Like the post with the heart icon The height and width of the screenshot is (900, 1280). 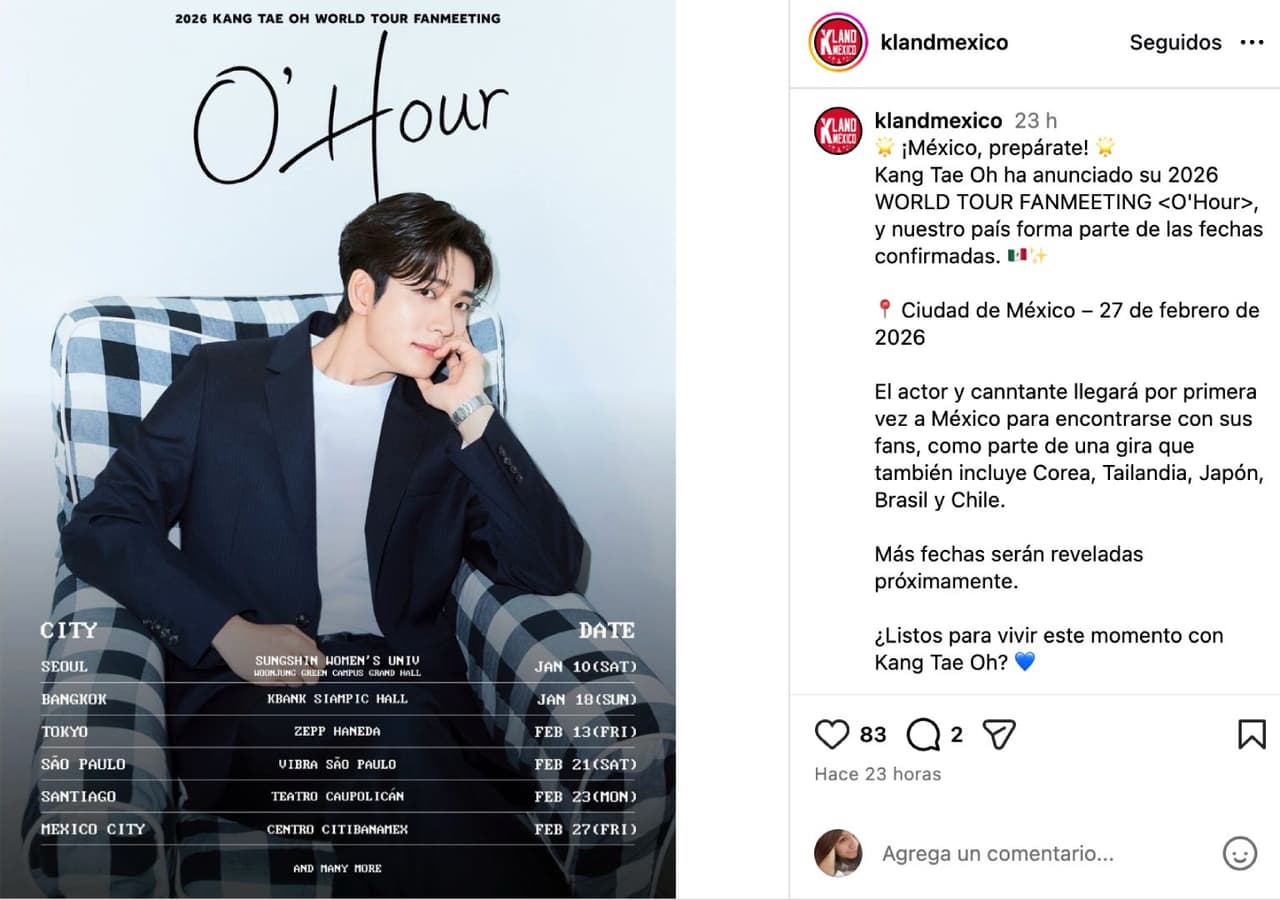pos(832,735)
